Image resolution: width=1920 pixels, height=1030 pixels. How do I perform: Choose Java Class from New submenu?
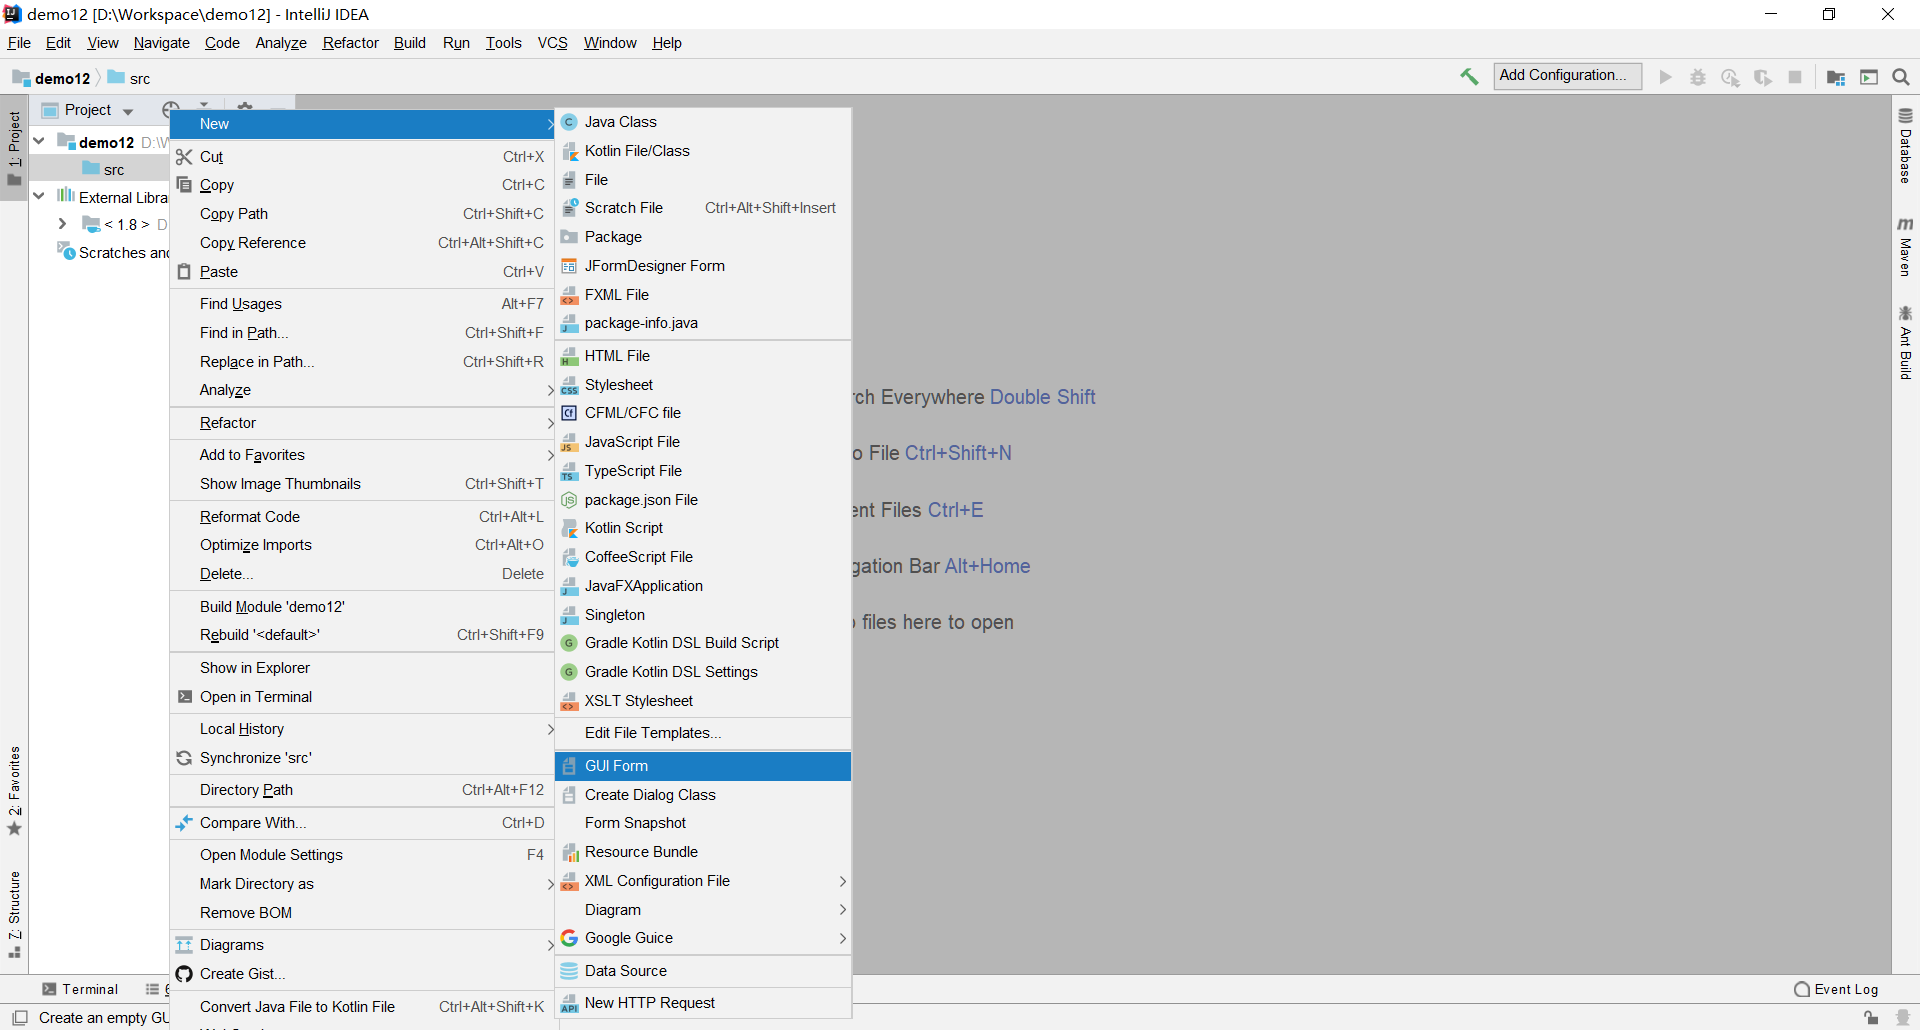tap(703, 122)
